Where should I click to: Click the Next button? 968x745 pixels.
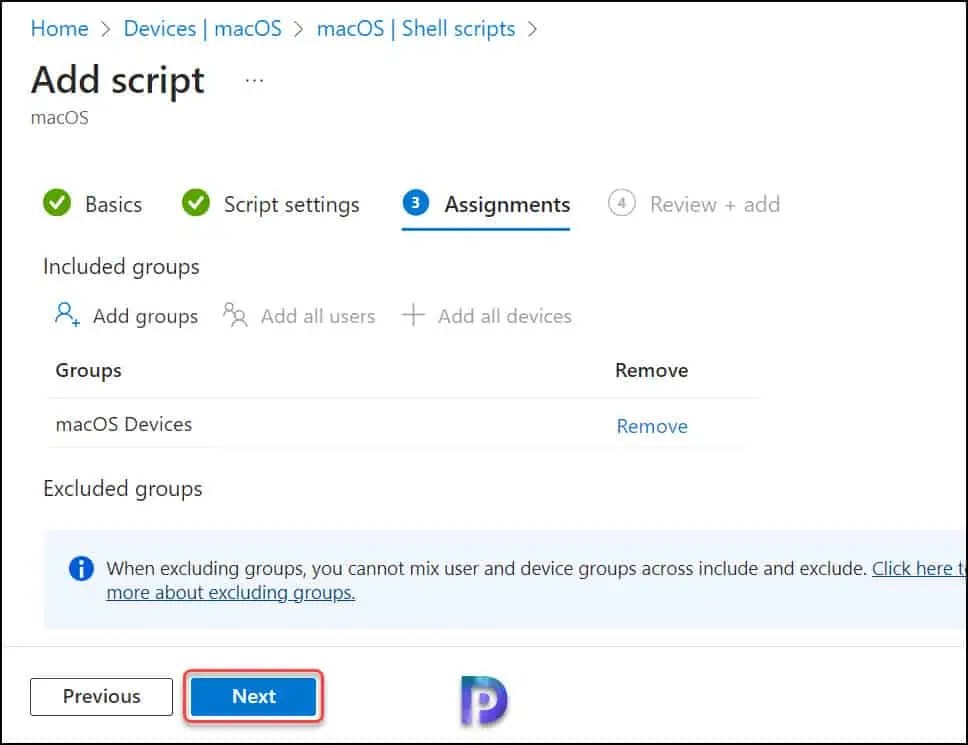253,696
